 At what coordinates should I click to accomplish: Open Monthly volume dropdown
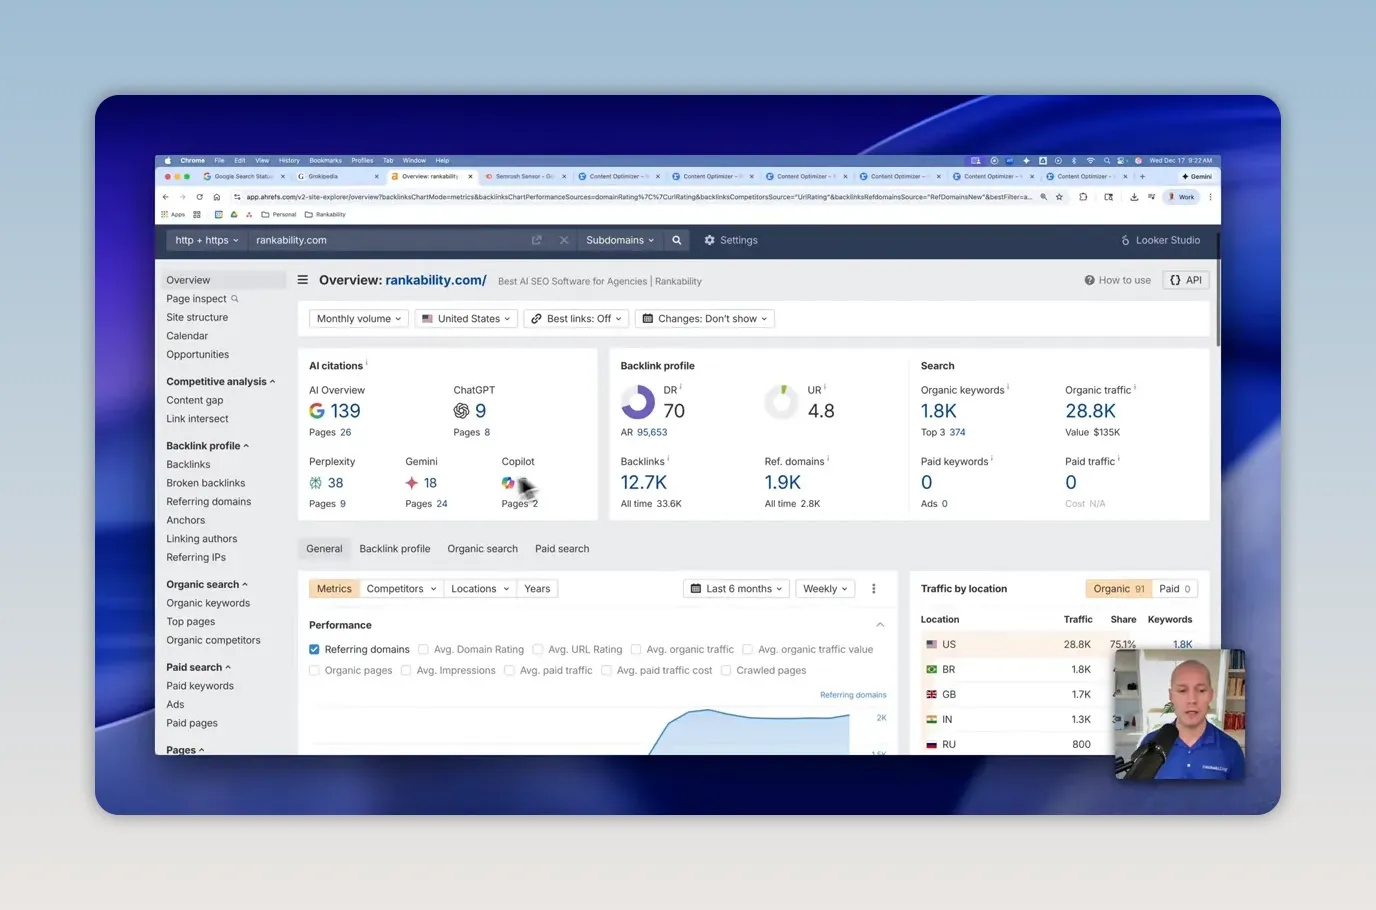tap(359, 319)
